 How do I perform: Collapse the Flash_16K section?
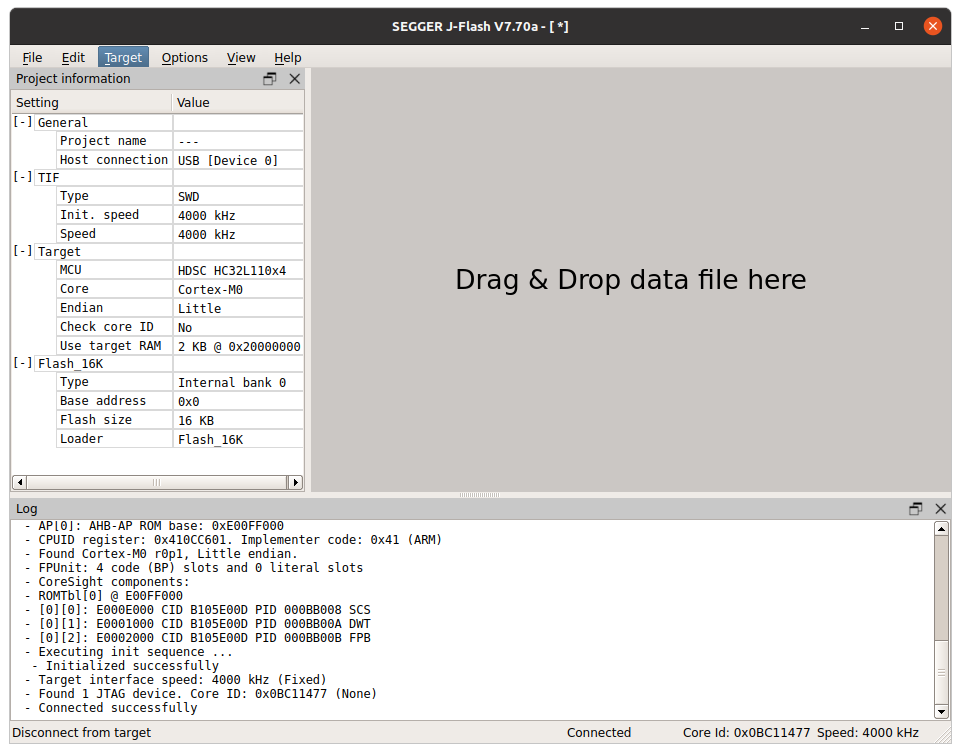pos(23,363)
